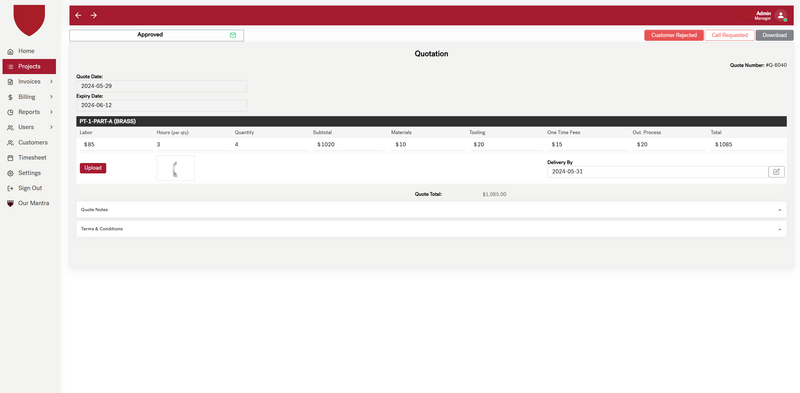Click the Timesheet calendar icon
The width and height of the screenshot is (800, 393).
pos(10,158)
